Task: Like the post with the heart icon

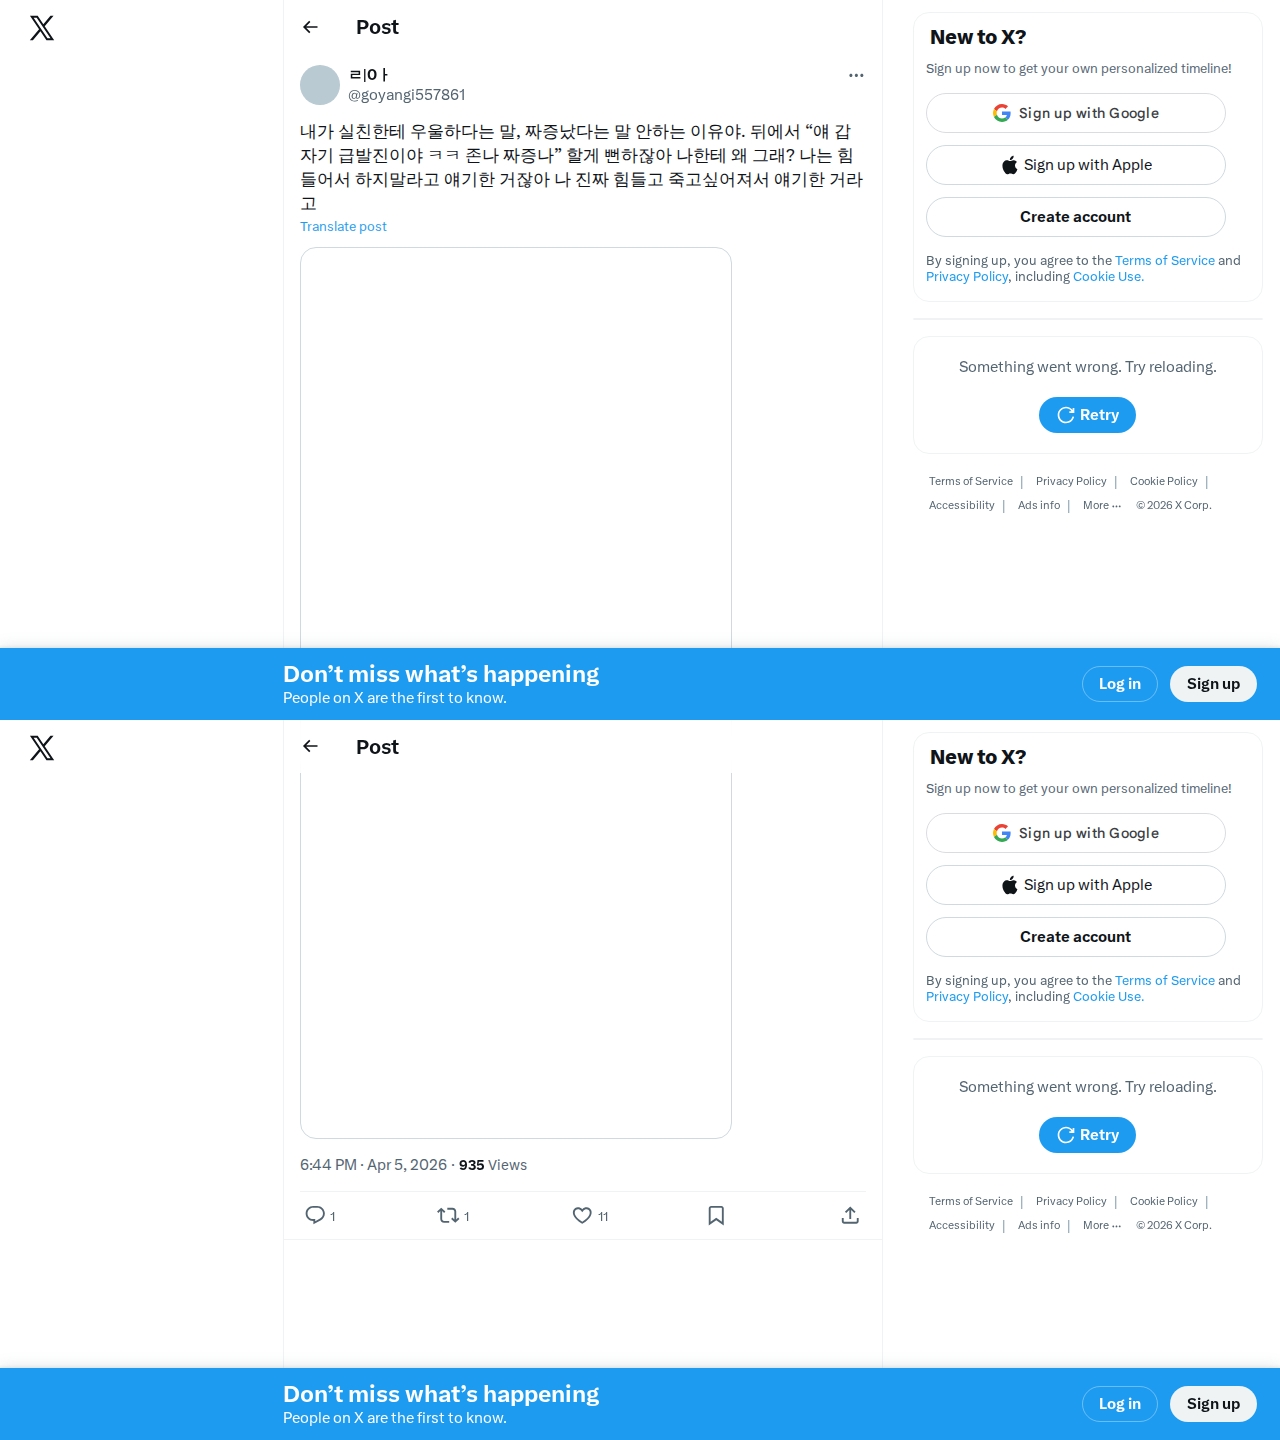Action: [x=582, y=1215]
